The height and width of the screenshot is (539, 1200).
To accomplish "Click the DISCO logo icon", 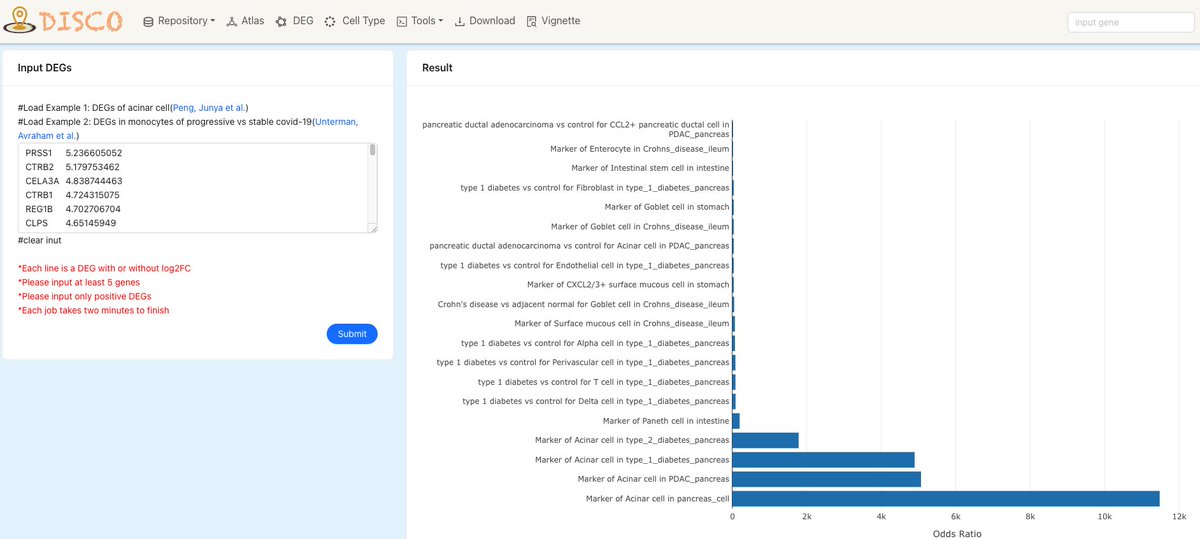I will [x=19, y=20].
